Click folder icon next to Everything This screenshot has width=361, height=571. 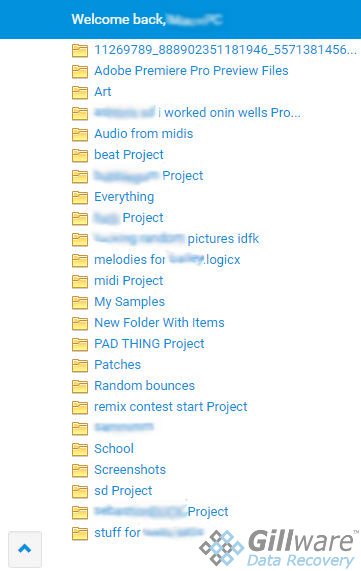[80, 197]
